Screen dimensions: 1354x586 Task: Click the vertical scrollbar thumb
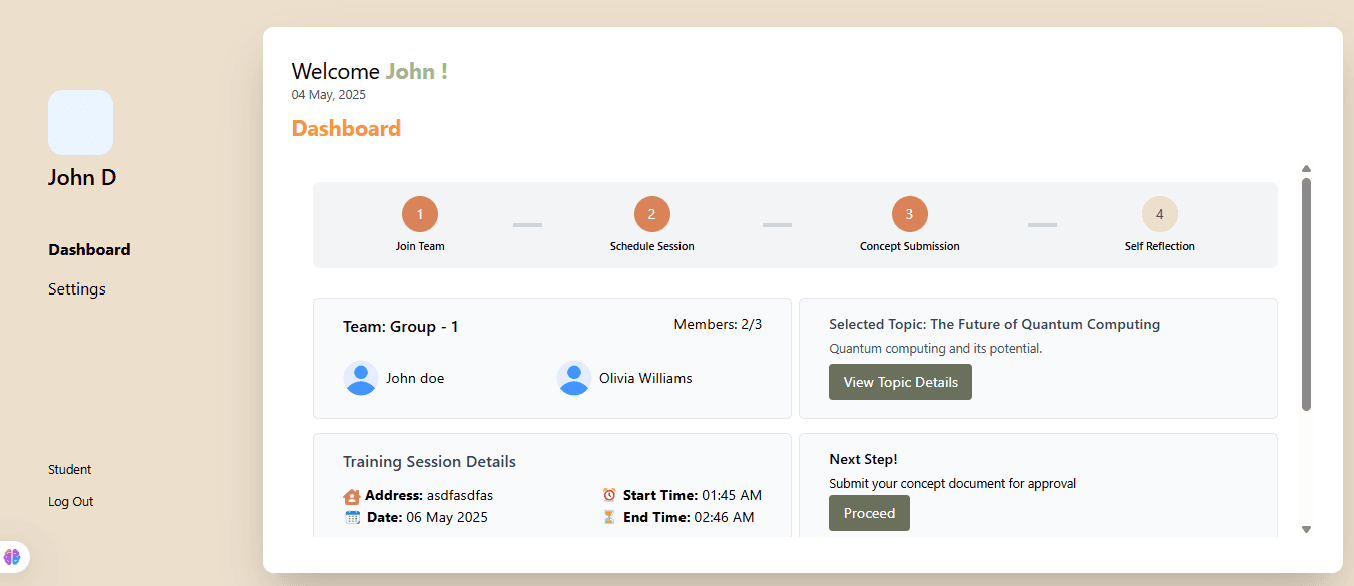(1306, 294)
